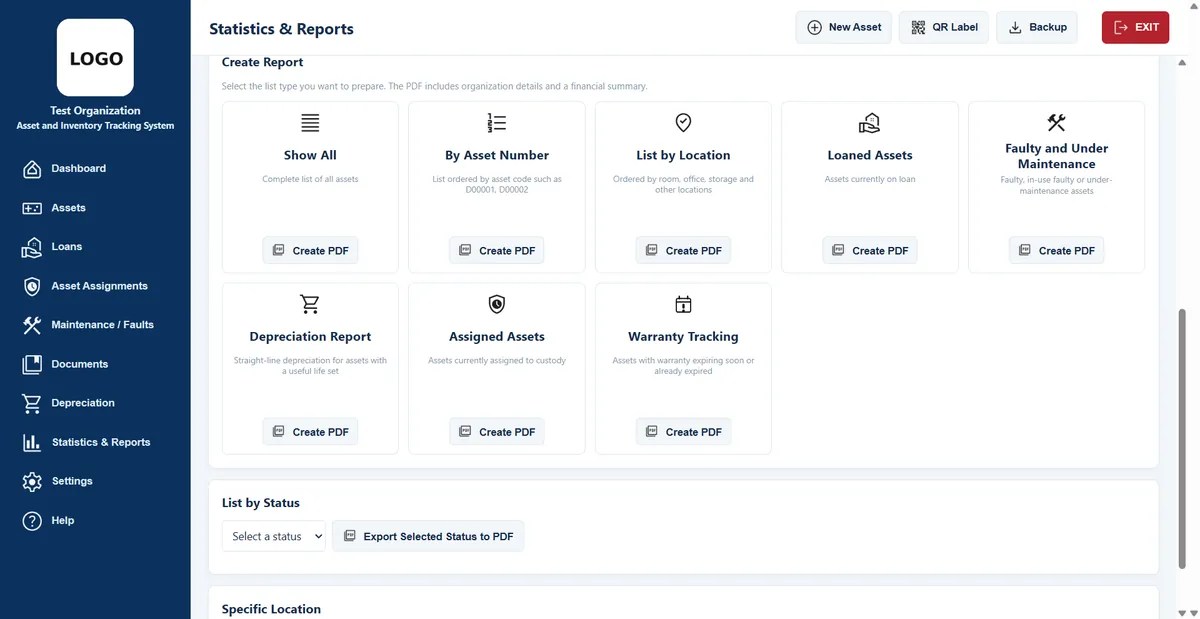Create PDF for Depreciation Report
The height and width of the screenshot is (619, 1200).
tap(310, 431)
